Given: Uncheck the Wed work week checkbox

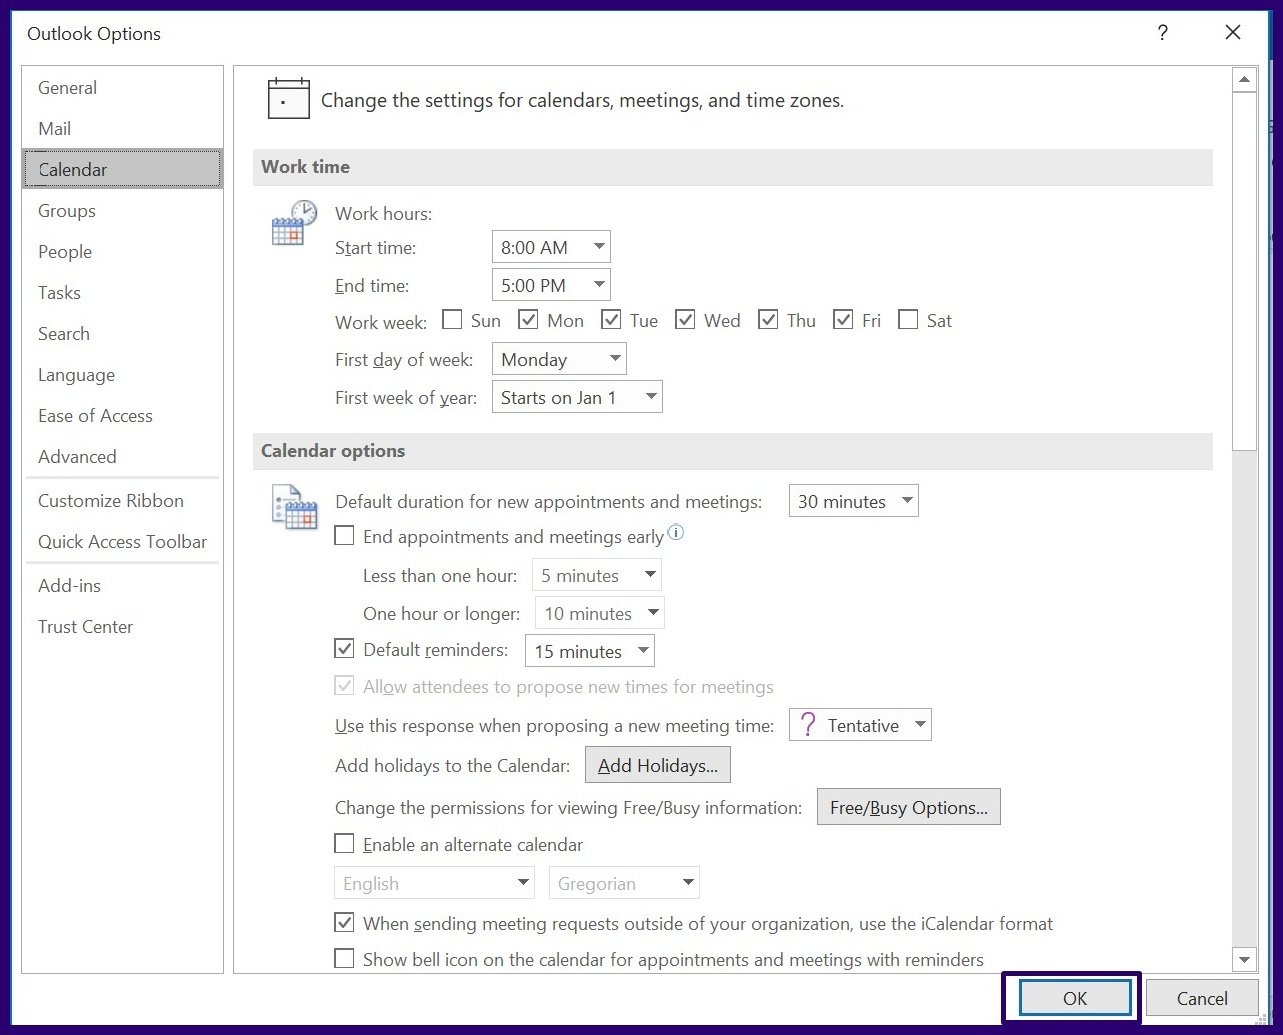Looking at the screenshot, I should click(x=685, y=320).
